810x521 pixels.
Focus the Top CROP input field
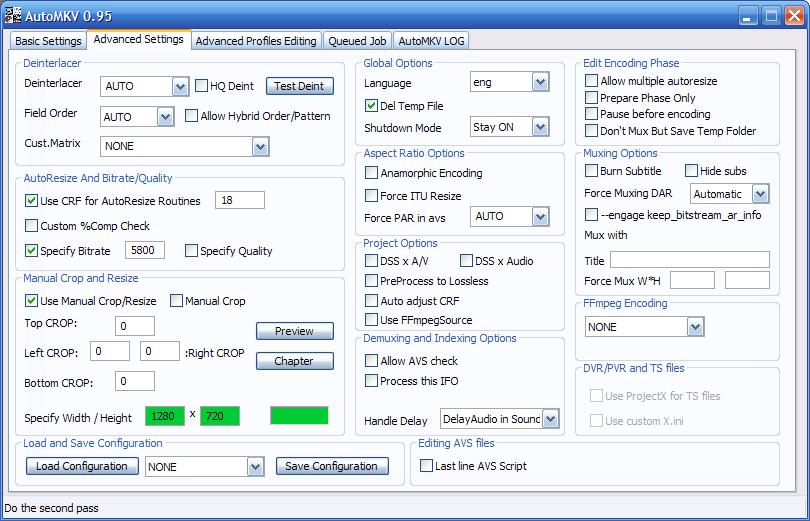135,326
